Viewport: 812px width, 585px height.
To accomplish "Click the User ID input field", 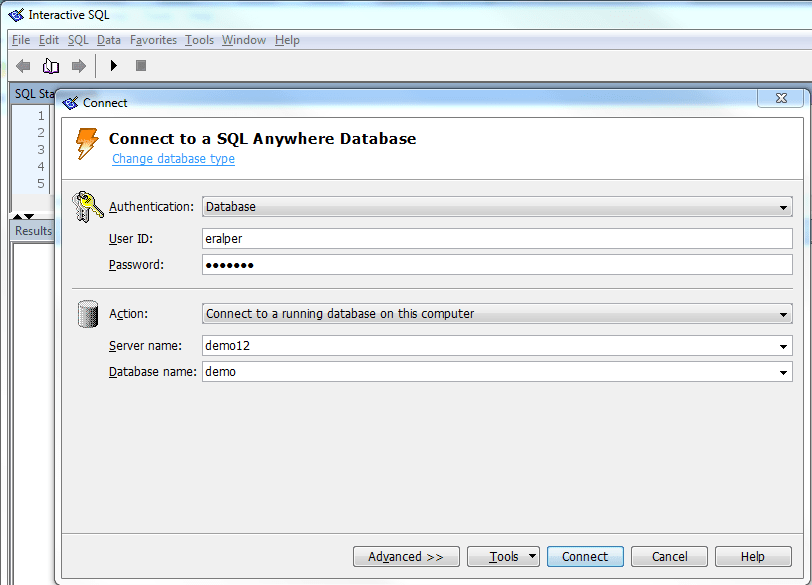I will (x=497, y=239).
